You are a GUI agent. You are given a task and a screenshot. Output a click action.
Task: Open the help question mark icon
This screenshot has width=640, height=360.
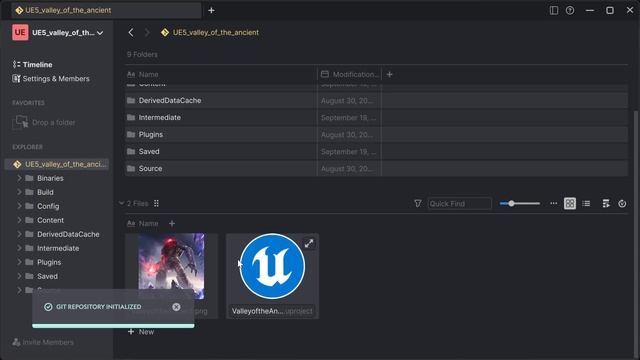570,10
